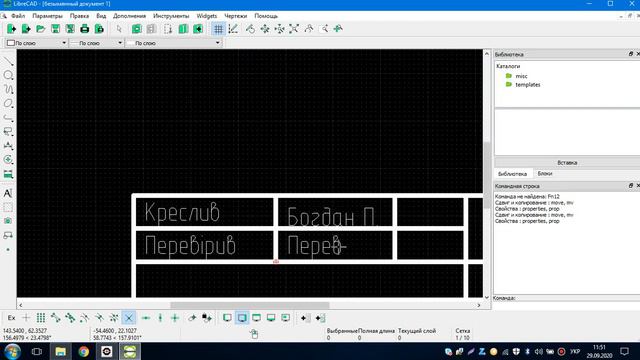Toggle snap center

click(84, 318)
